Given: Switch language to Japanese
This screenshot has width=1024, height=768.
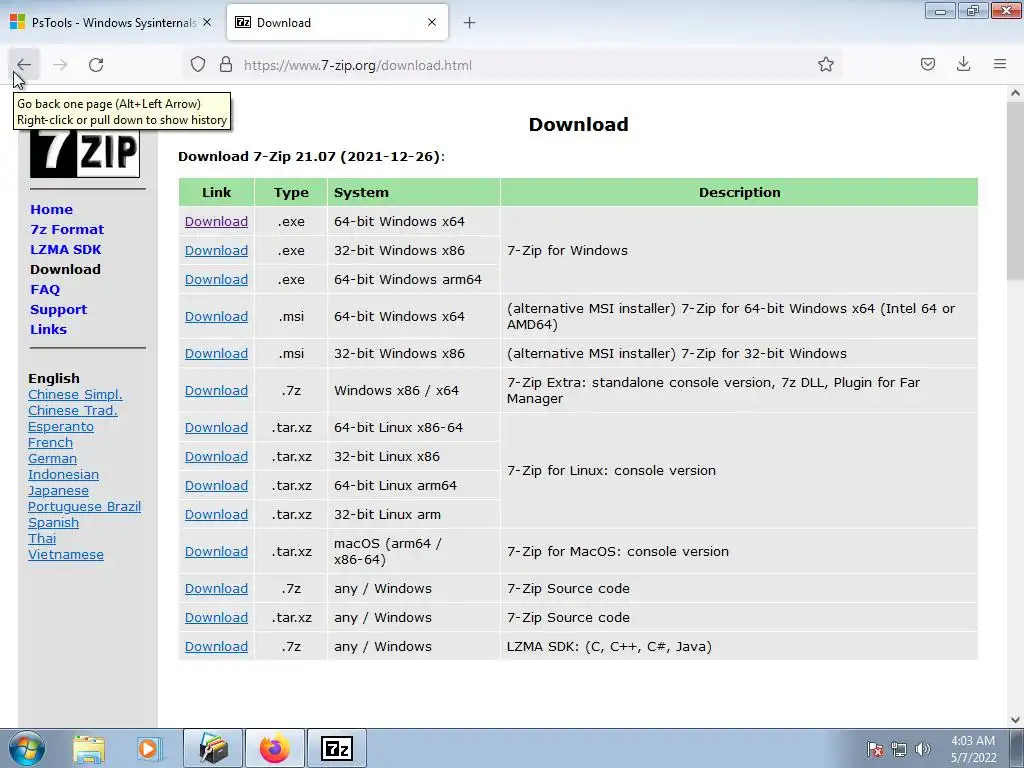Looking at the screenshot, I should (58, 490).
